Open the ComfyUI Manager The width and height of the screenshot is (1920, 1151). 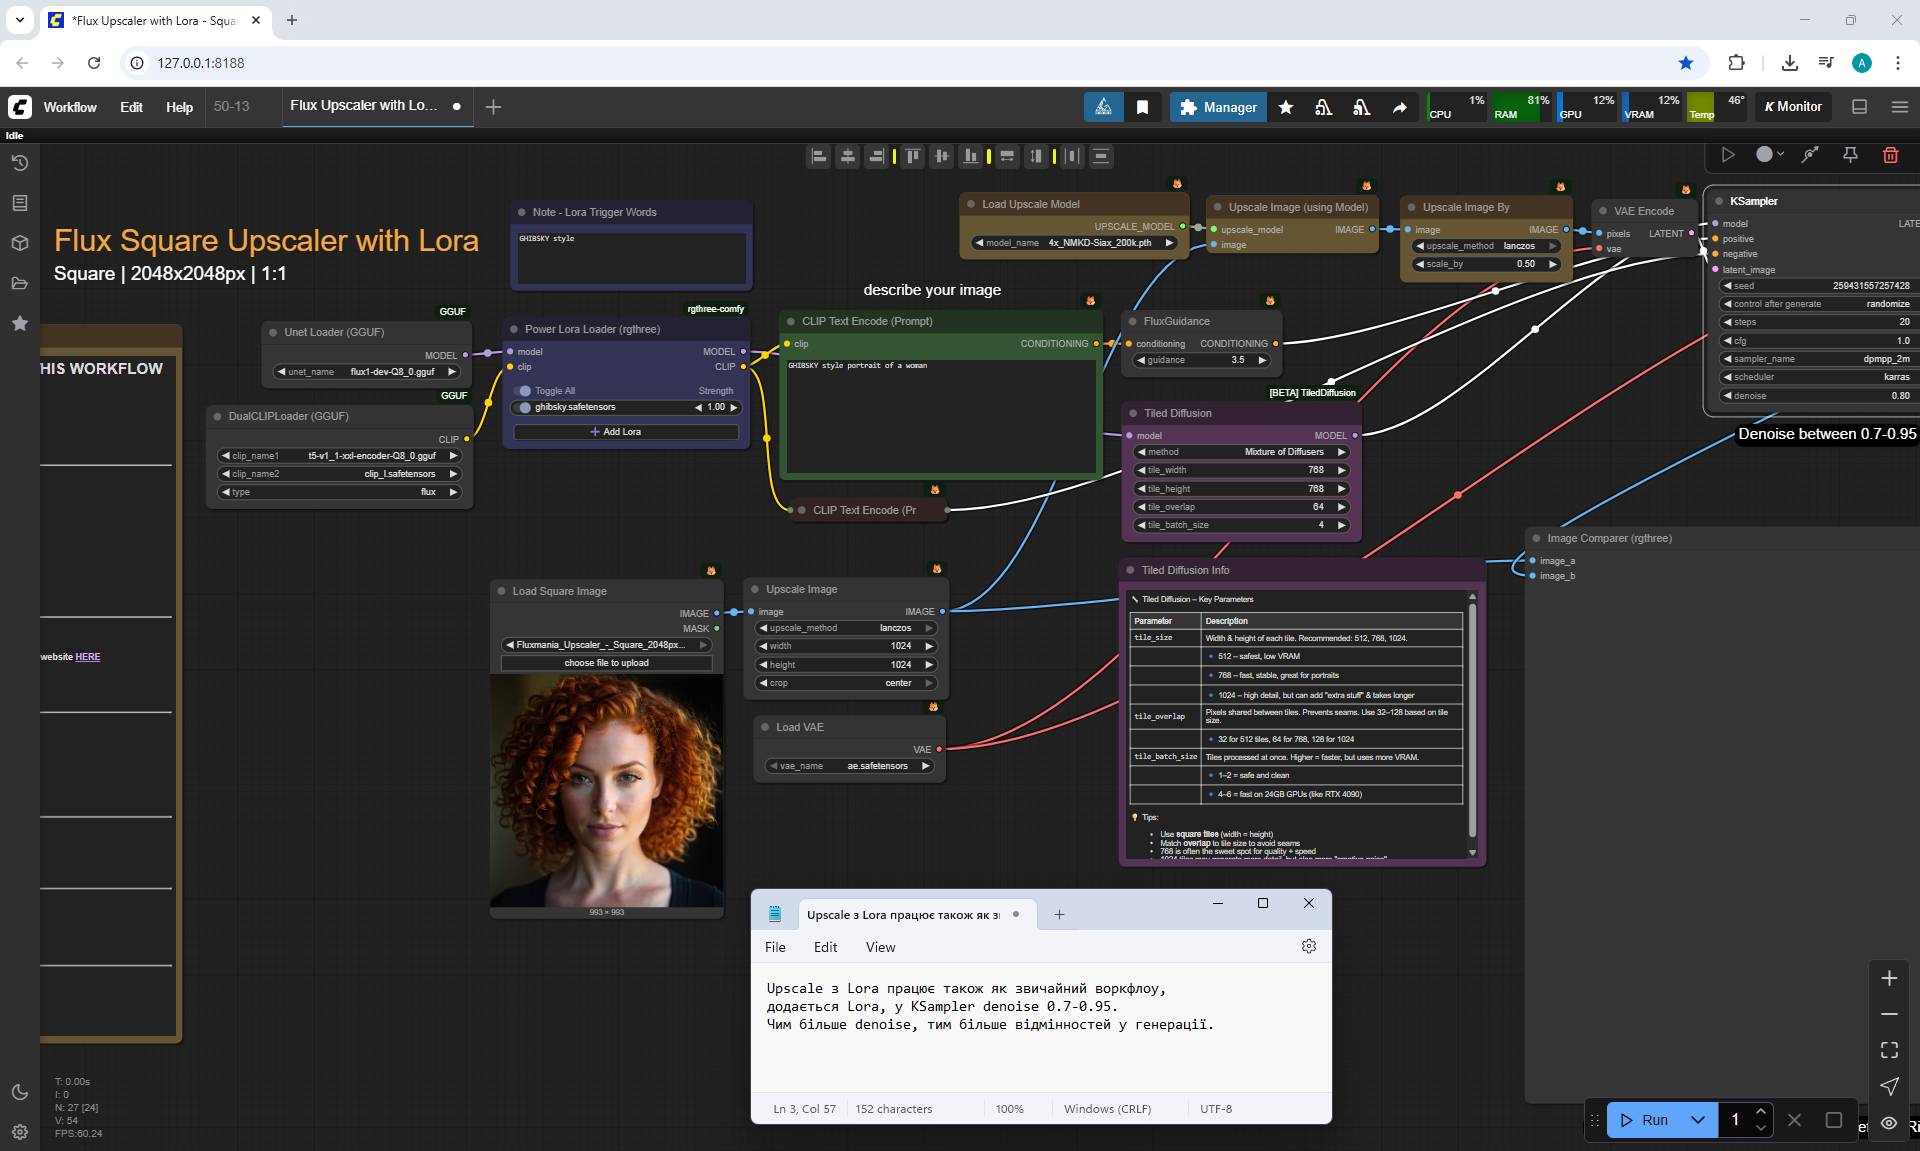point(1217,107)
